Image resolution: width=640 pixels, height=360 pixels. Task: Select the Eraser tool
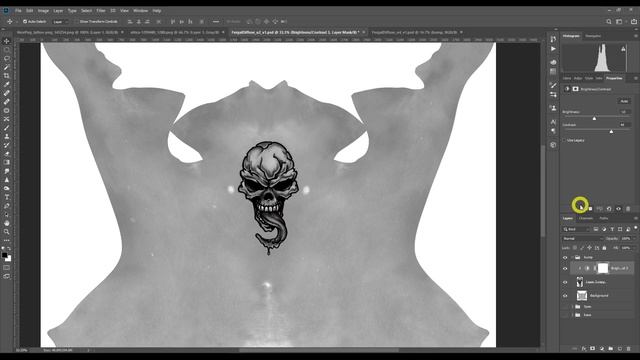pos(7,154)
